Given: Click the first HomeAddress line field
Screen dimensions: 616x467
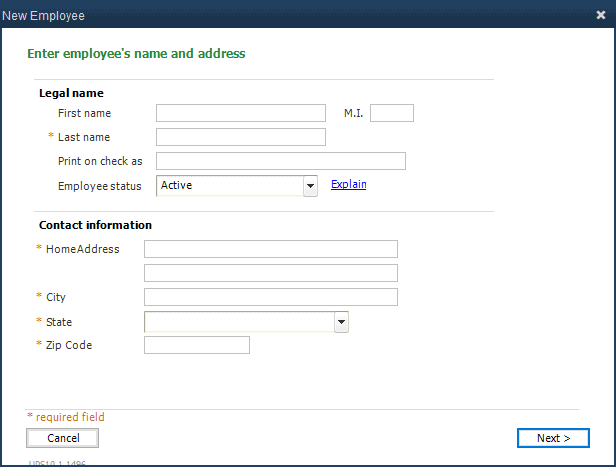Looking at the screenshot, I should 271,249.
